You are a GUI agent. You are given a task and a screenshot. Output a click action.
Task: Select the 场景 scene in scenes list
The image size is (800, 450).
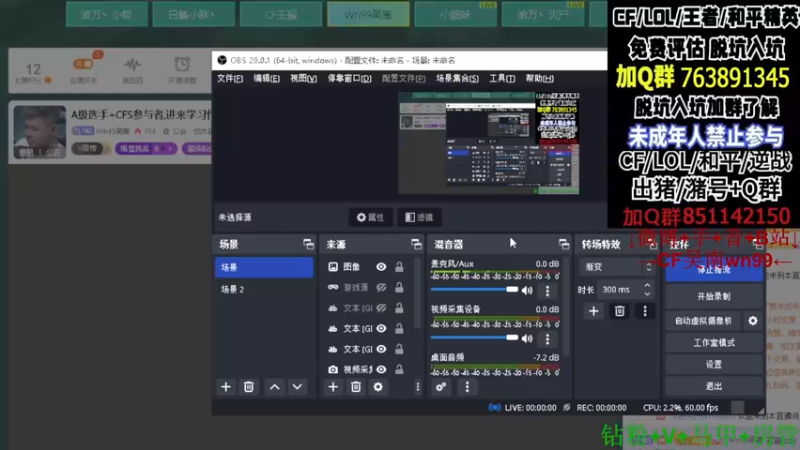264,267
